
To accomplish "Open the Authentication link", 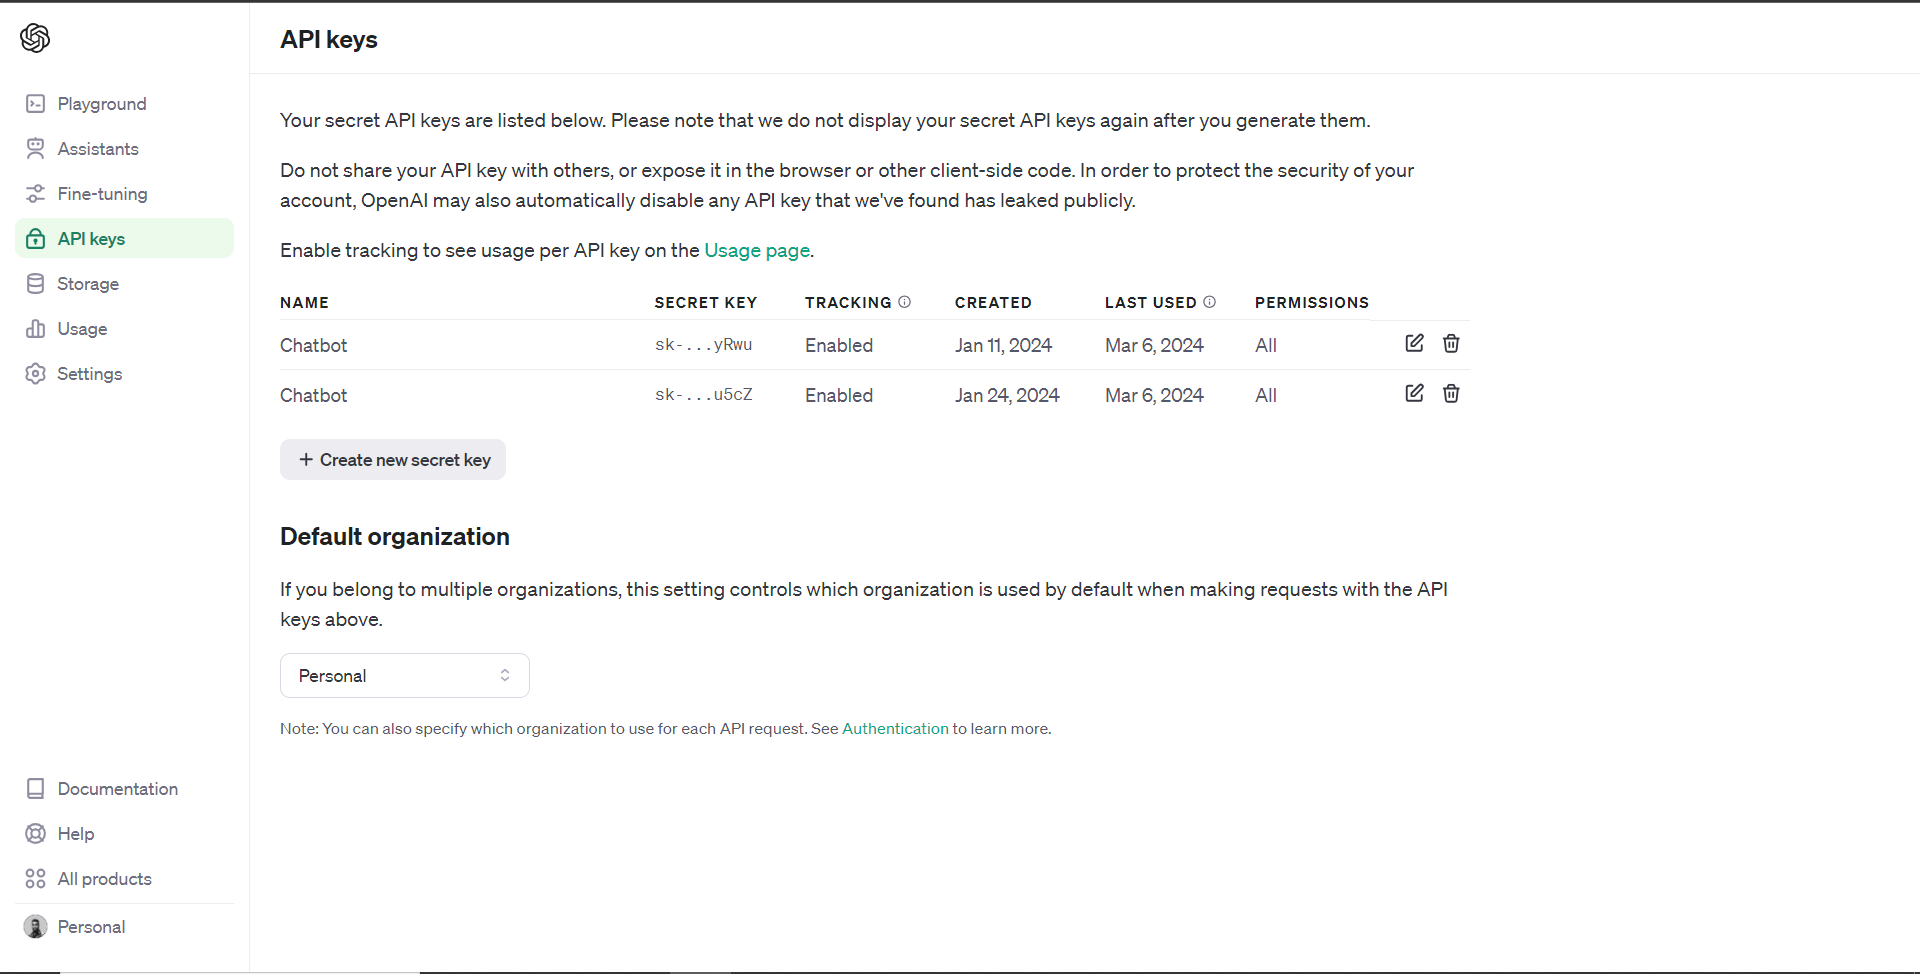I will pyautogui.click(x=895, y=729).
